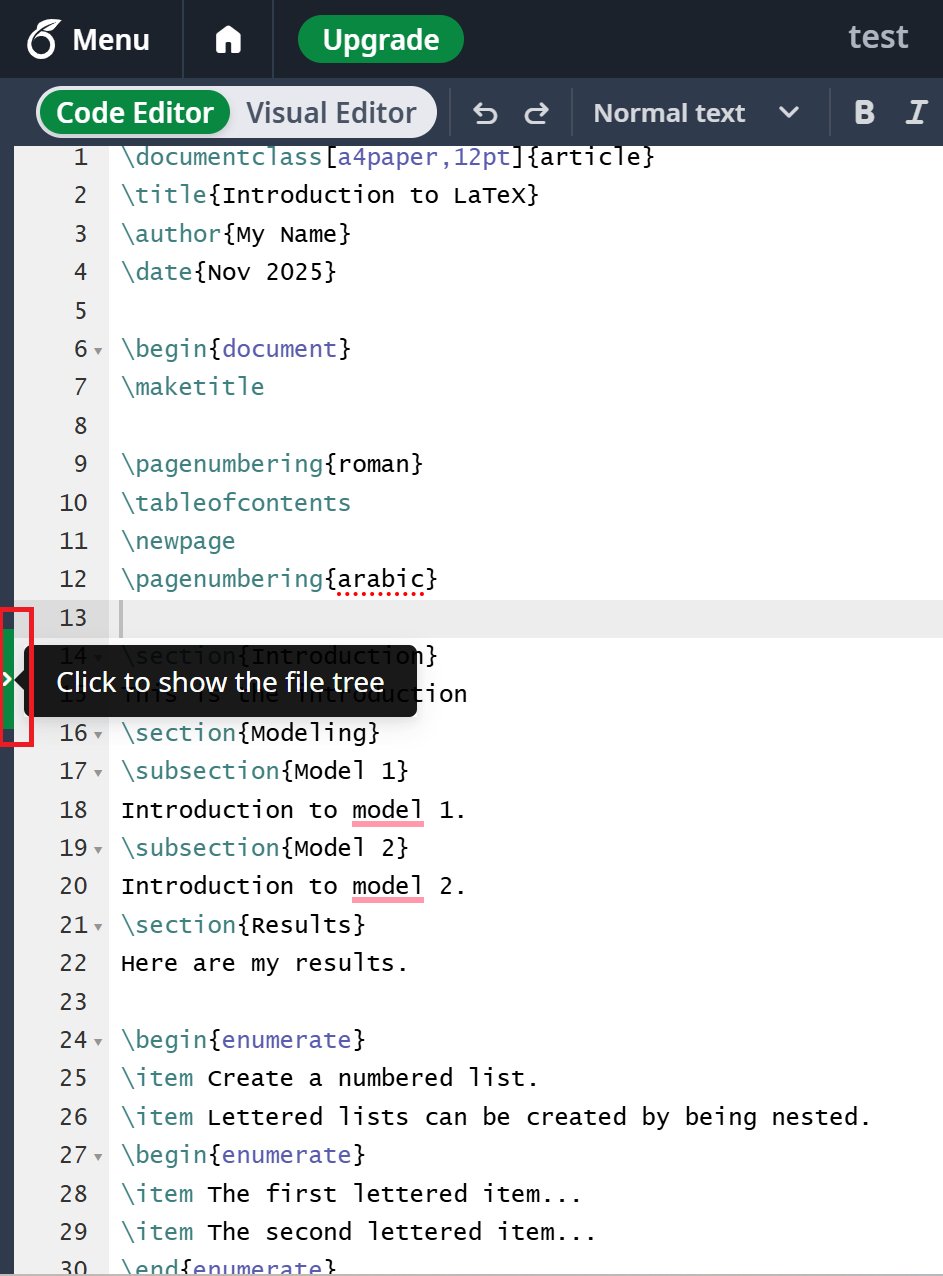The image size is (943, 1276).
Task: Fold the Model 1 subsection
Action: coord(98,773)
